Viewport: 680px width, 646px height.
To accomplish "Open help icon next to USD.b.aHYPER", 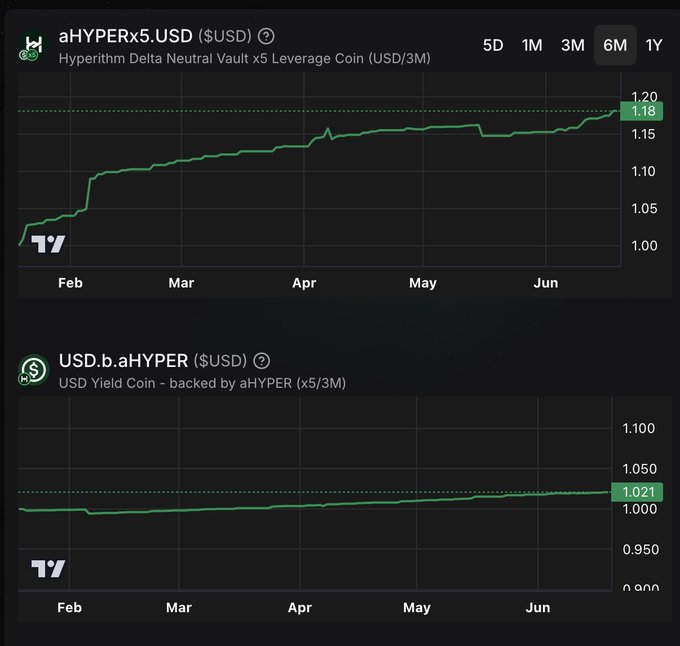I will pyautogui.click(x=261, y=361).
